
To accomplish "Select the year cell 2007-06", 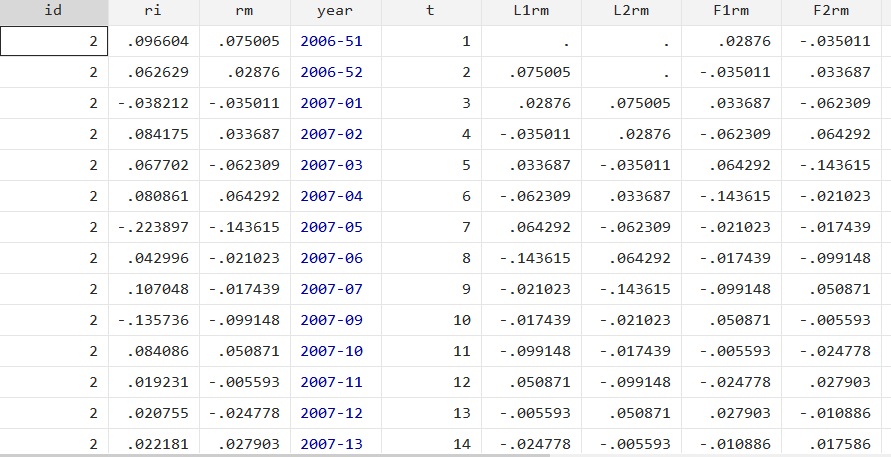I will click(x=335, y=258).
